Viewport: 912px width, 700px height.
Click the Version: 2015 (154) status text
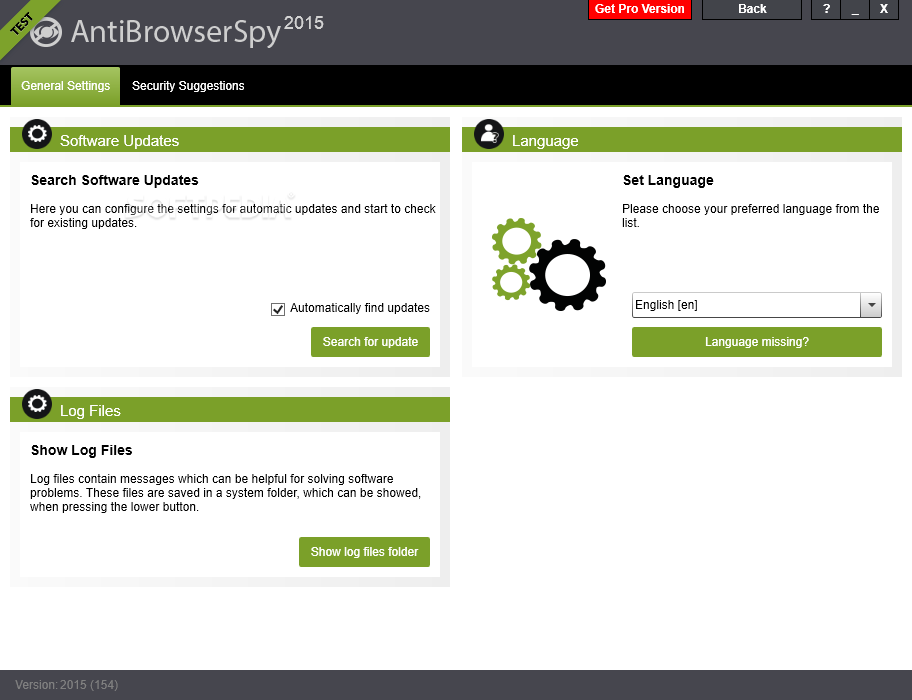coord(67,685)
